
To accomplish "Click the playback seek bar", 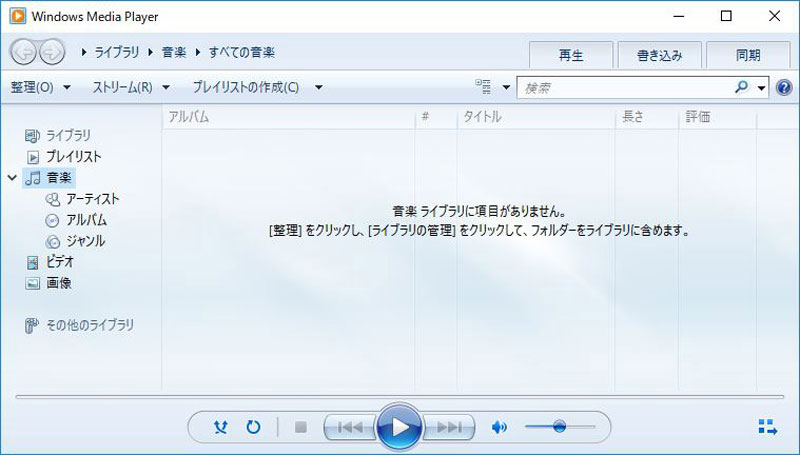I will [x=400, y=396].
